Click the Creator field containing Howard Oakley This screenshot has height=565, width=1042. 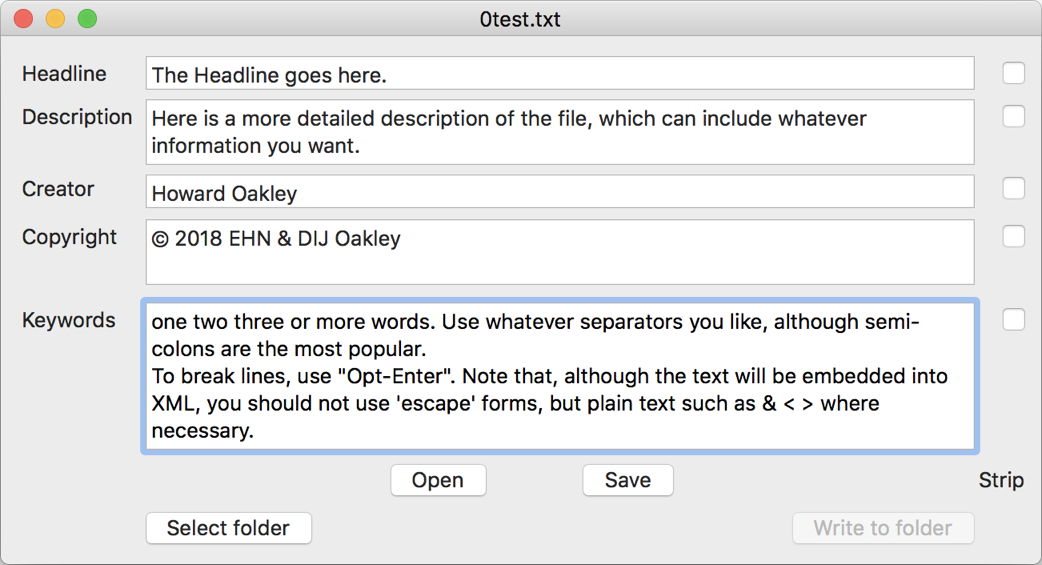point(560,192)
